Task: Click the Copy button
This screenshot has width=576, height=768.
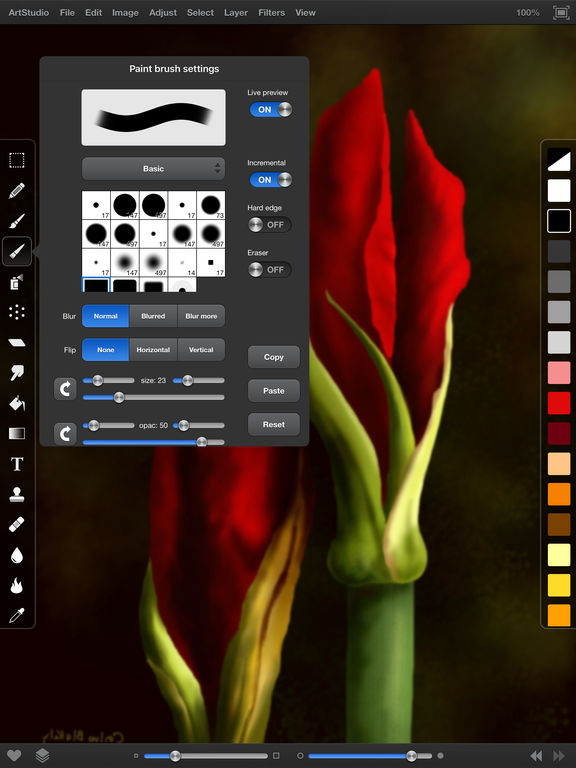Action: click(x=274, y=357)
